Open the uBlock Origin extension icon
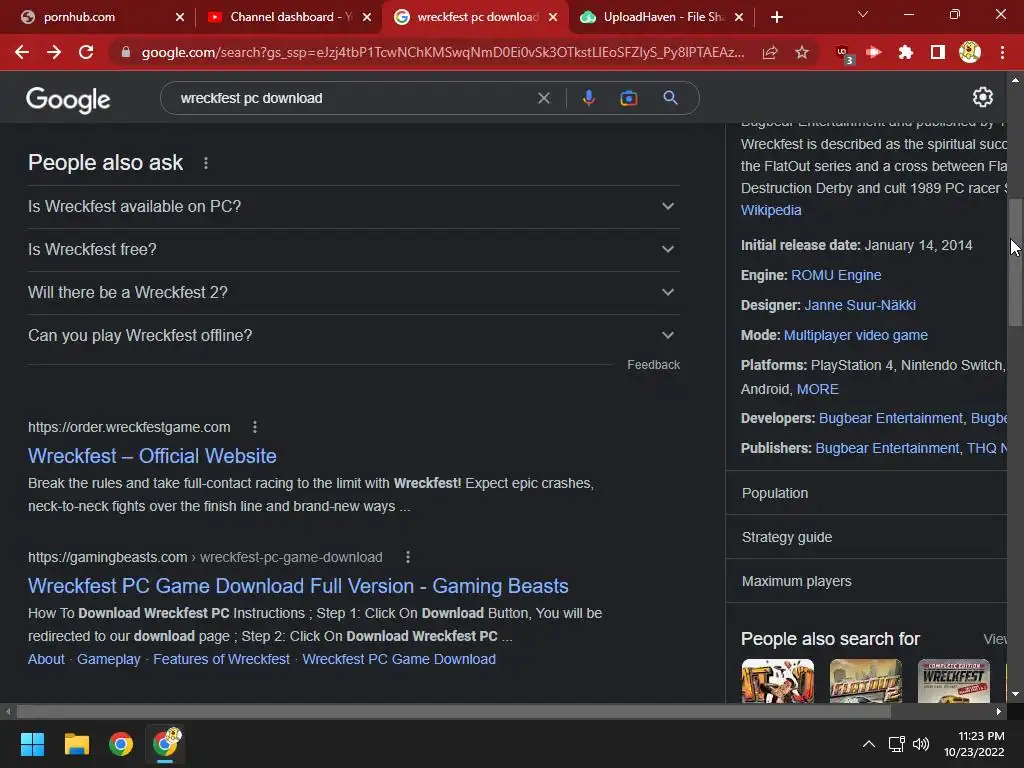The width and height of the screenshot is (1024, 768). (x=844, y=54)
